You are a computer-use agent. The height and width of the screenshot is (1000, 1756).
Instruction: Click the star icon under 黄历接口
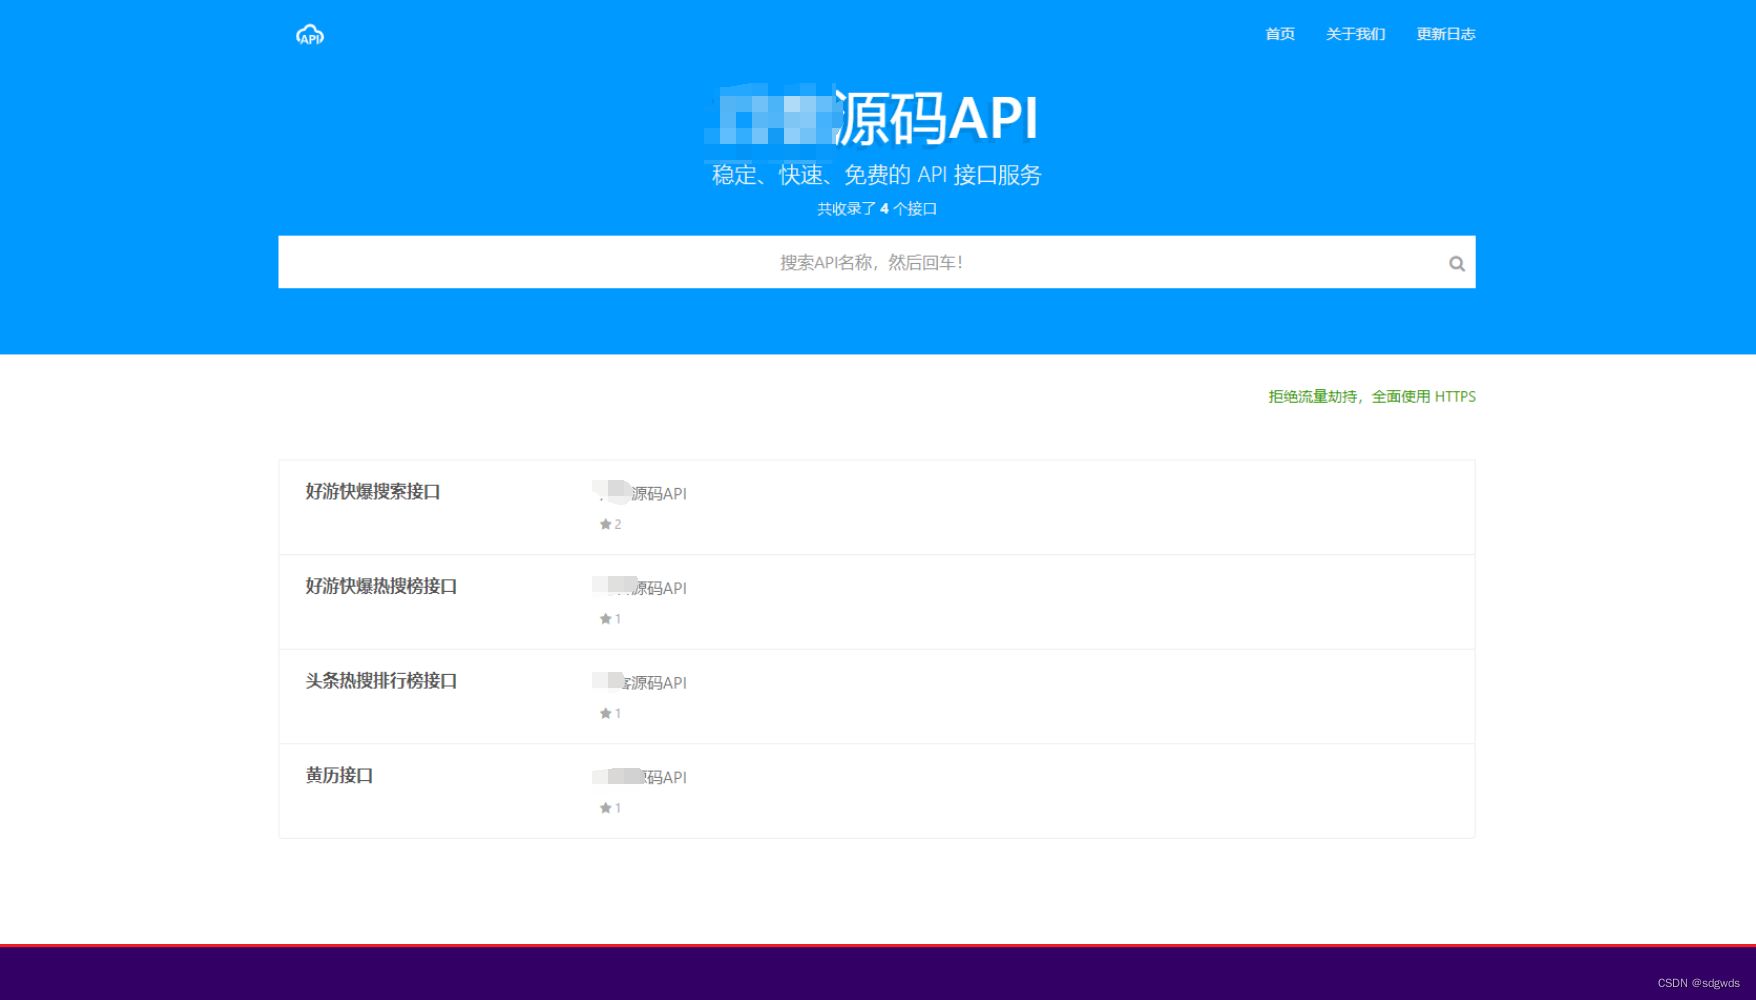click(606, 807)
